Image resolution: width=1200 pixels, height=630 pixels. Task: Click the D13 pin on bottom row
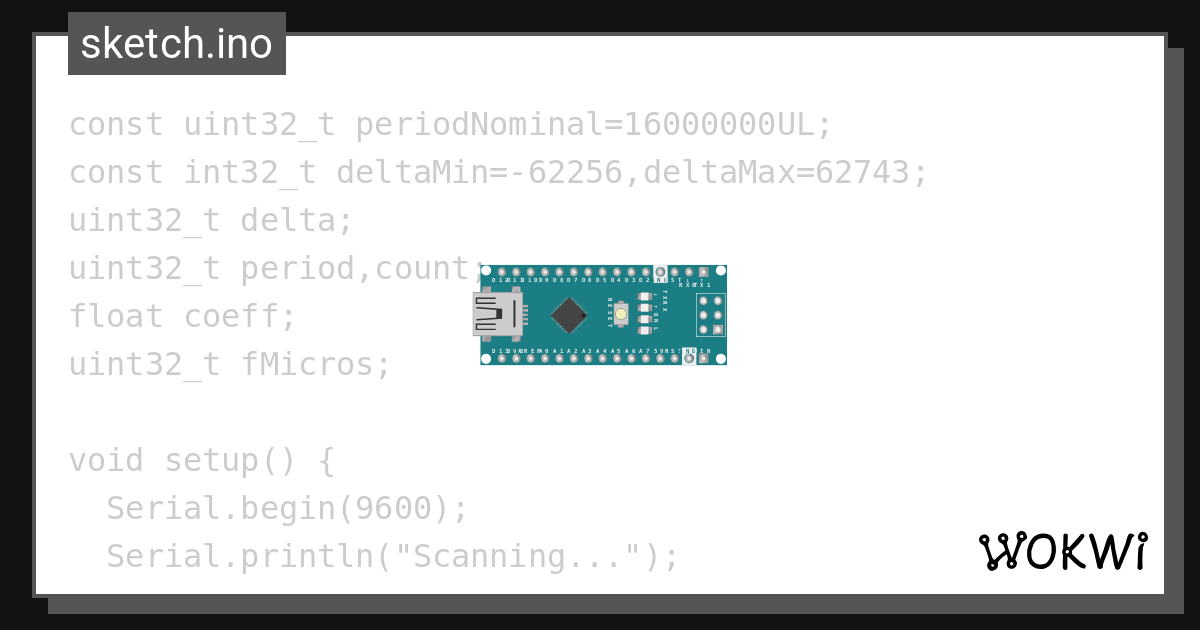(x=502, y=359)
